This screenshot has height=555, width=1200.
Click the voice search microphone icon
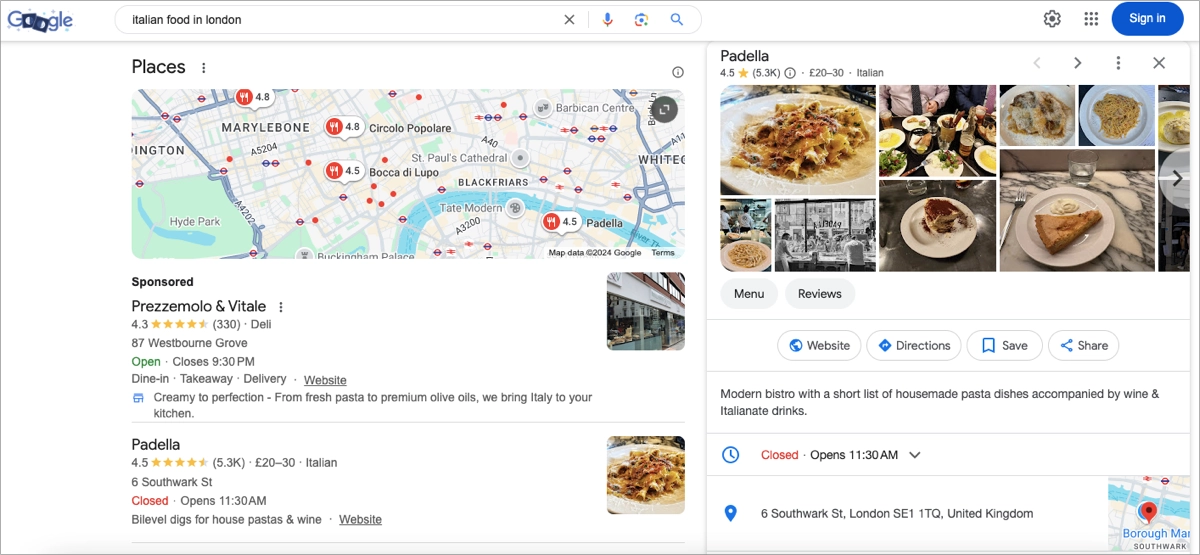[607, 19]
